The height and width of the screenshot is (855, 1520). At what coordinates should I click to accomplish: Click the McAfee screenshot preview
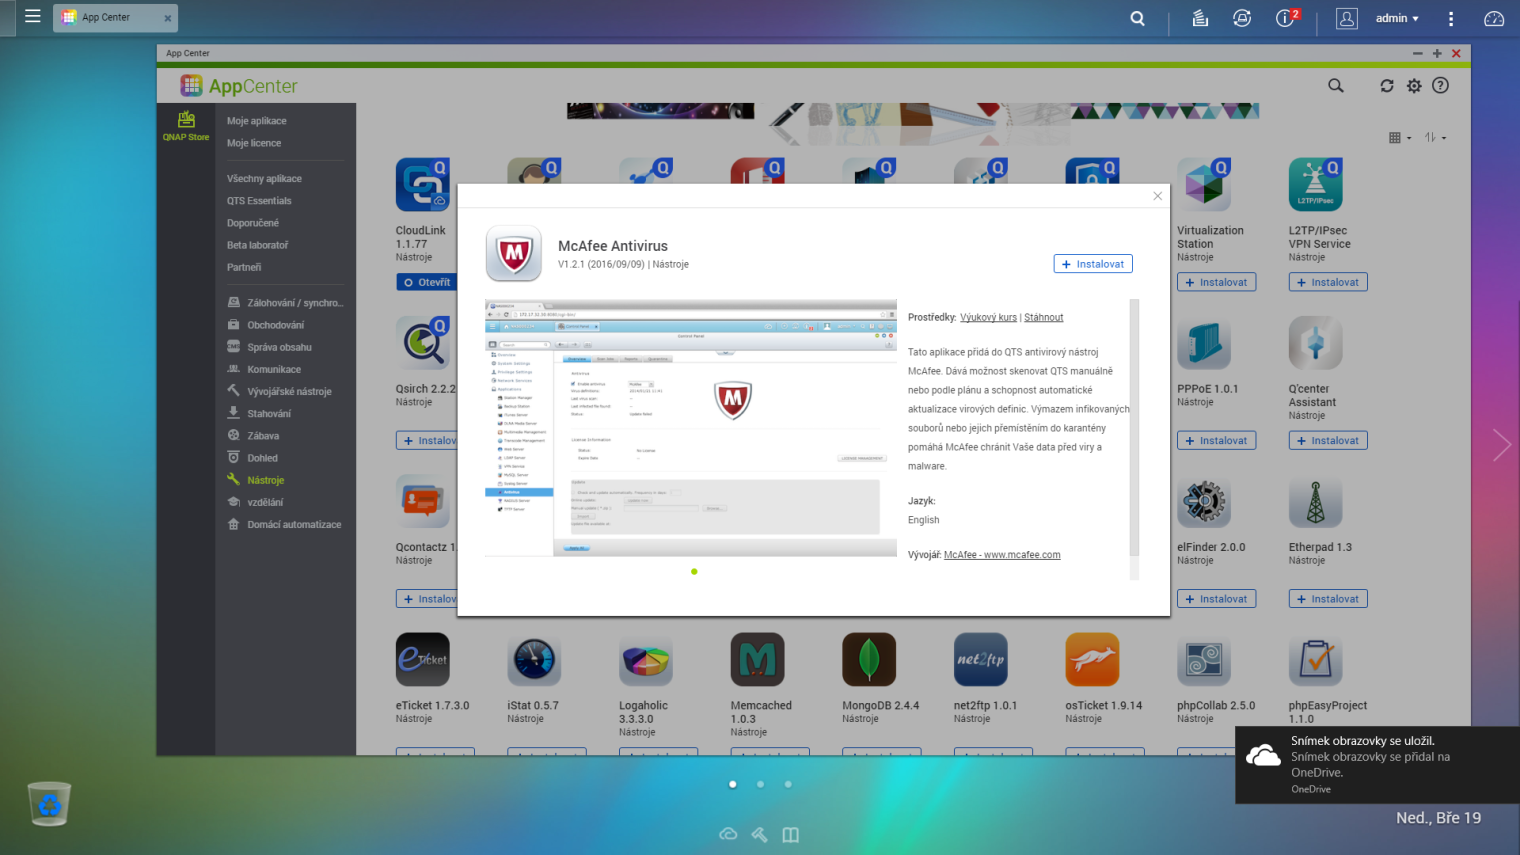(x=691, y=428)
